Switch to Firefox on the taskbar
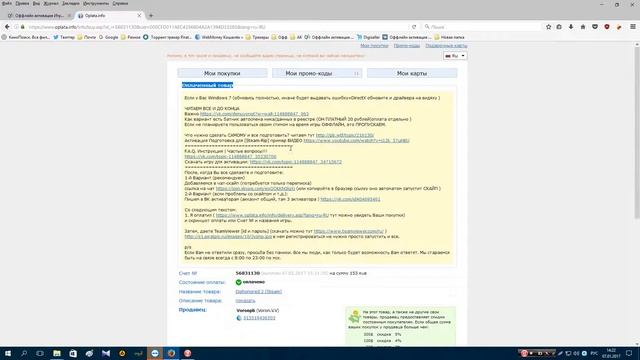The height and width of the screenshot is (360, 640). pos(171,353)
